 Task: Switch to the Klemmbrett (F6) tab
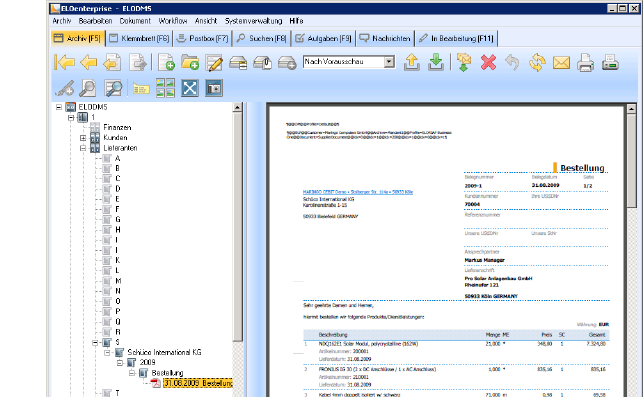point(139,38)
